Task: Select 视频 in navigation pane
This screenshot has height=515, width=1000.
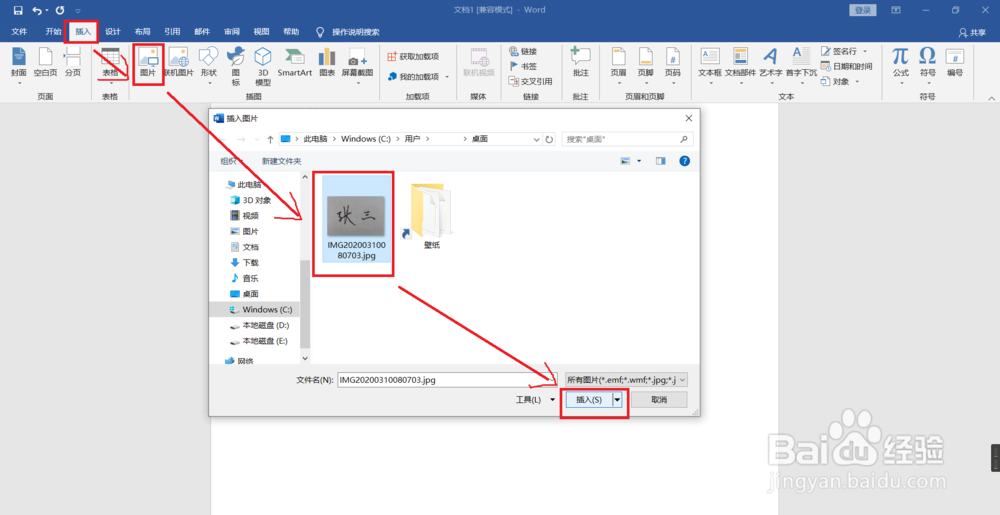Action: point(251,215)
